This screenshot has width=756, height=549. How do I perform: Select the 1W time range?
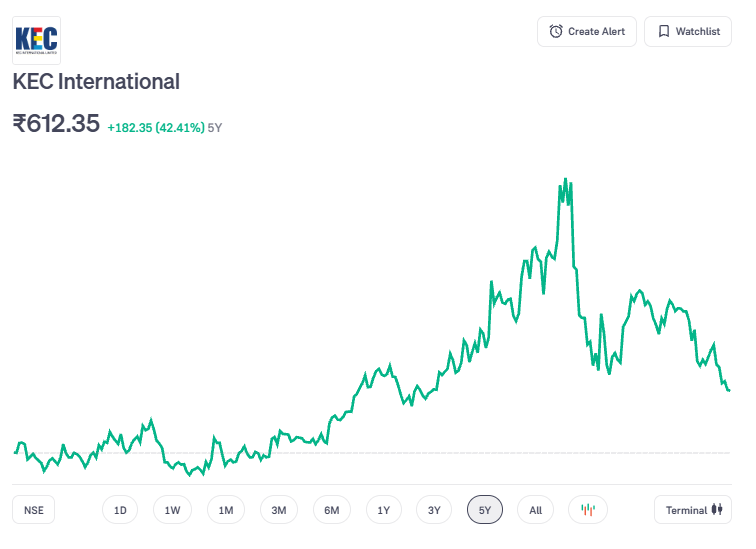pos(172,510)
